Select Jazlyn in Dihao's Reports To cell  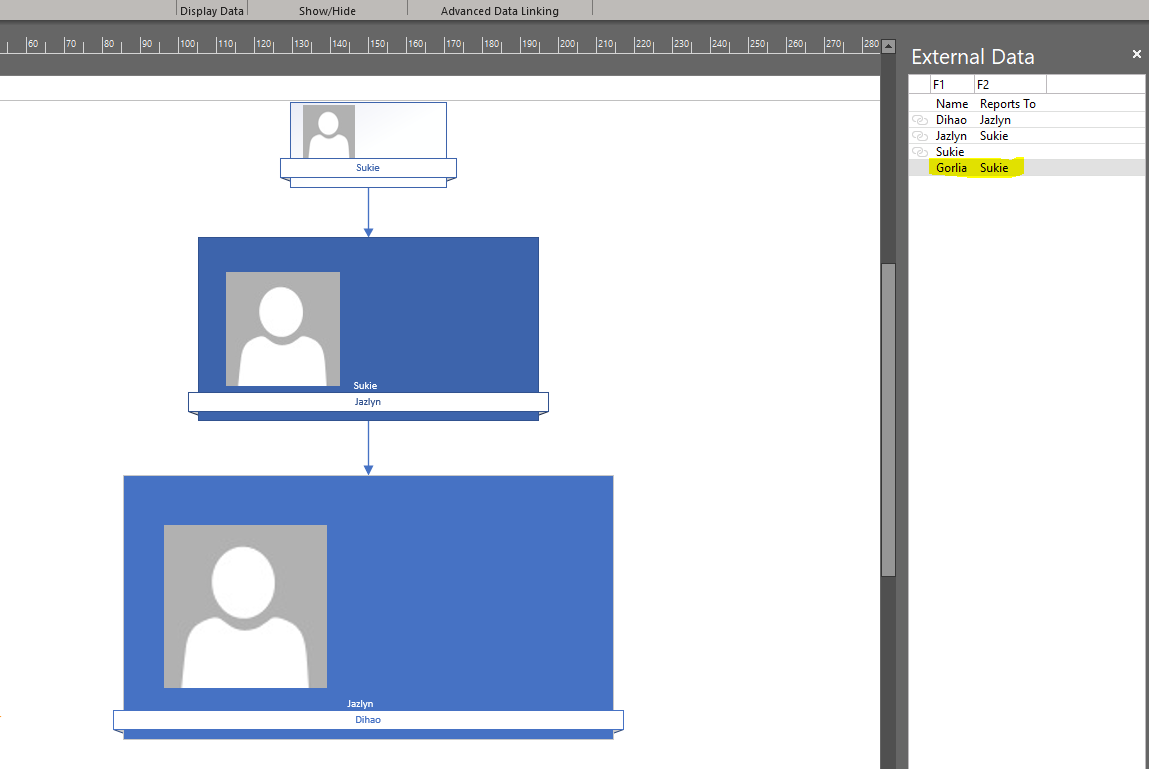[995, 120]
